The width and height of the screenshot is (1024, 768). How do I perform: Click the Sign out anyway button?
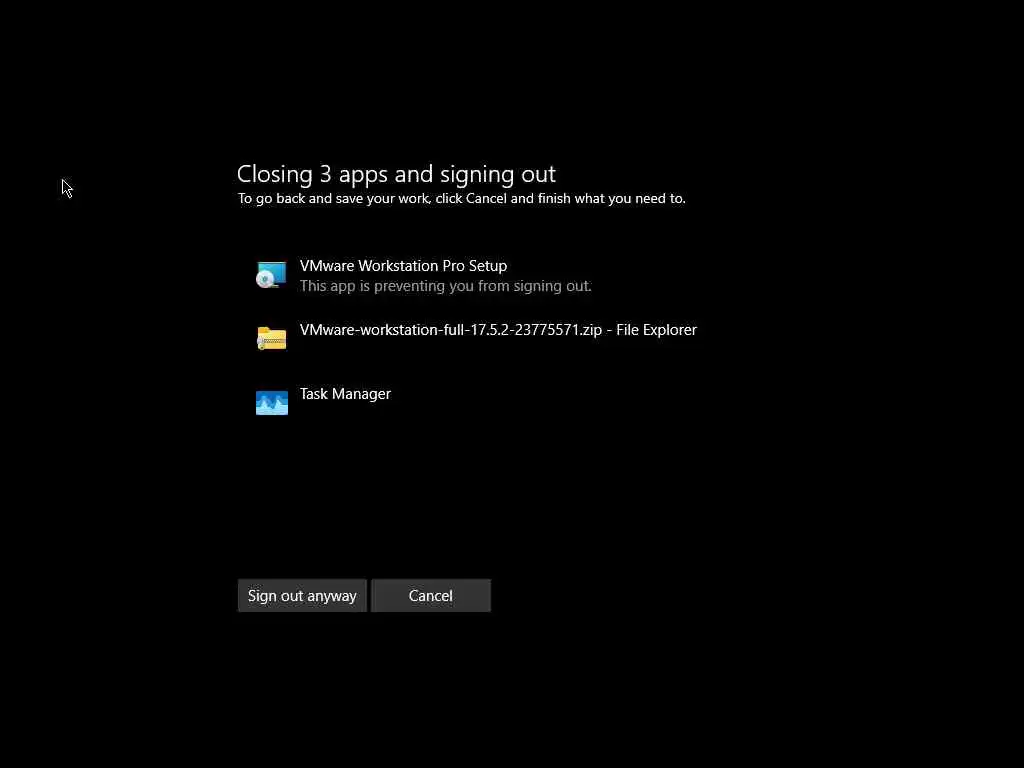click(x=302, y=596)
